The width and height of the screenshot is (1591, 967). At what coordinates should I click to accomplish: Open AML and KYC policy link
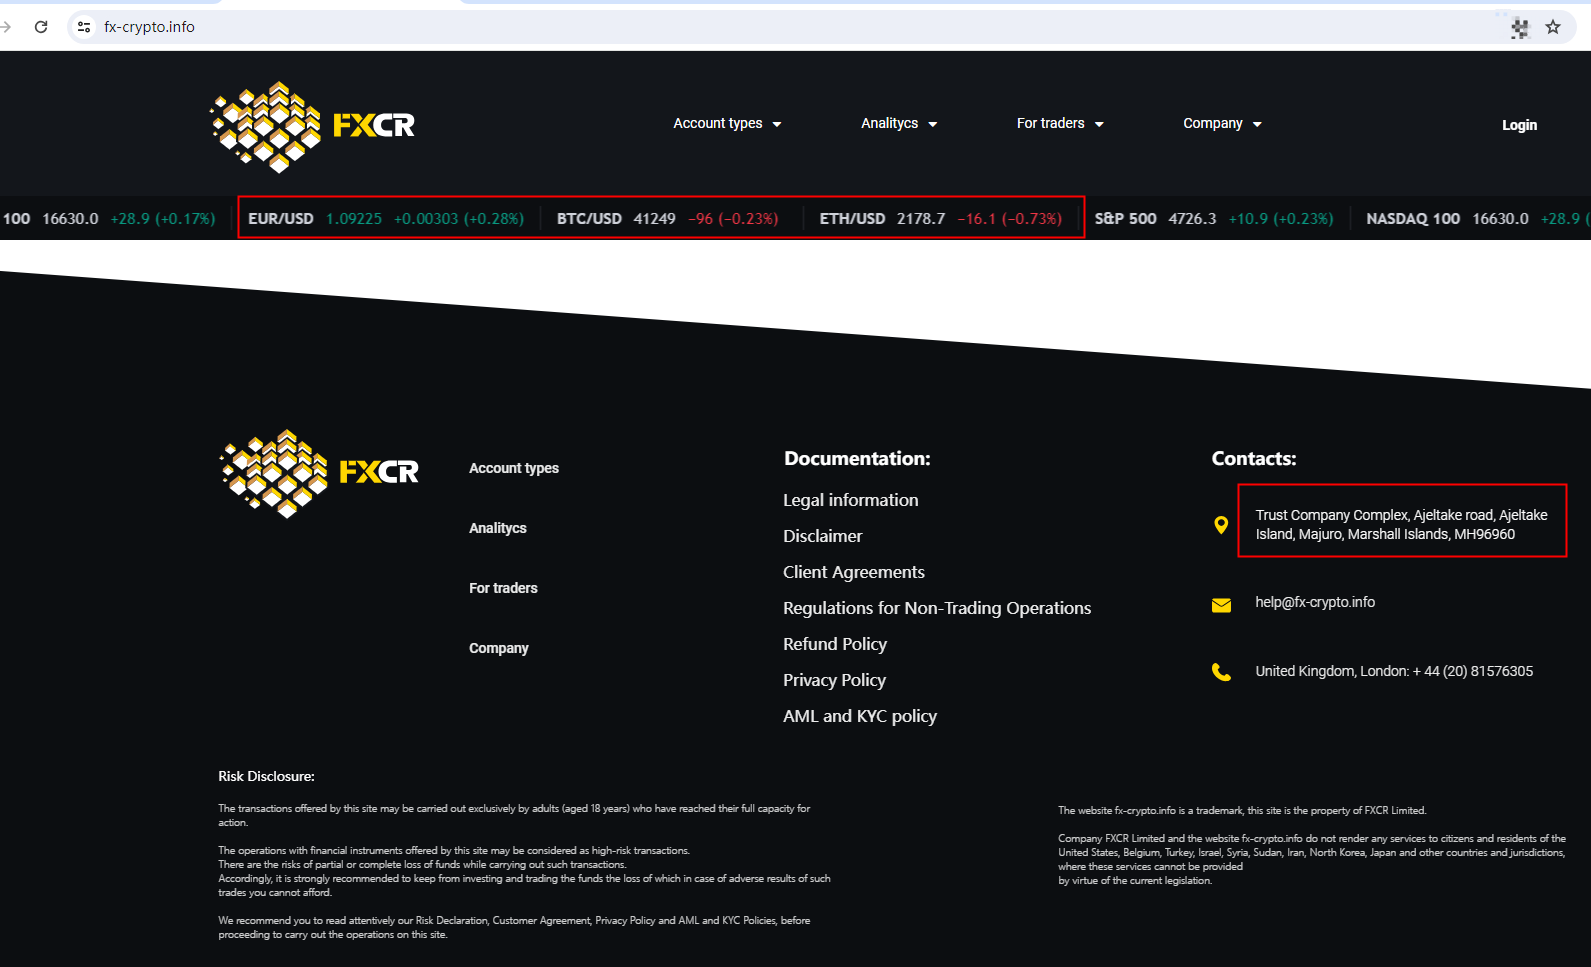pyautogui.click(x=860, y=716)
